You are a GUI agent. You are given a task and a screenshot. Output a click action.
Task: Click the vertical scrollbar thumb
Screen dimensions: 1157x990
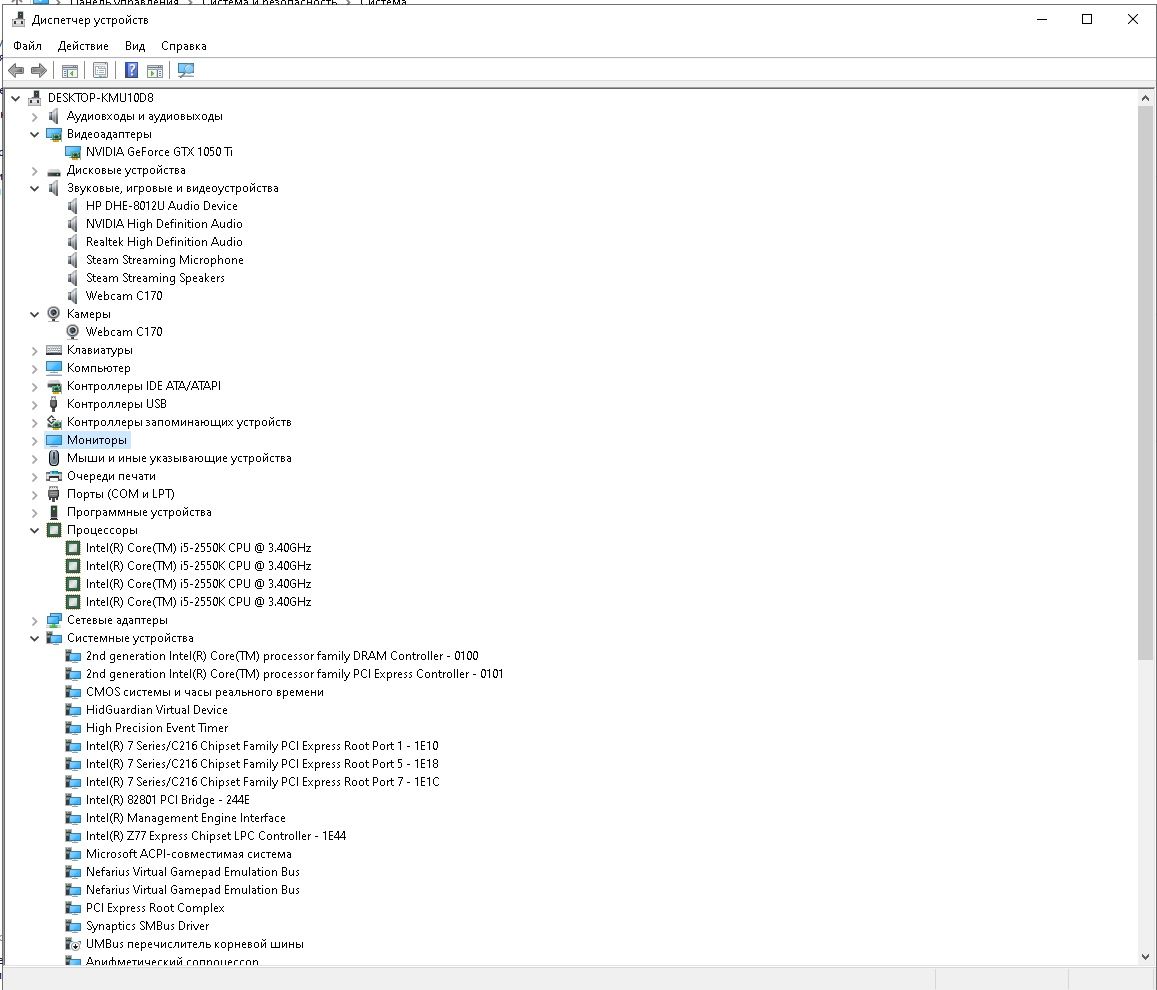[x=1145, y=384]
